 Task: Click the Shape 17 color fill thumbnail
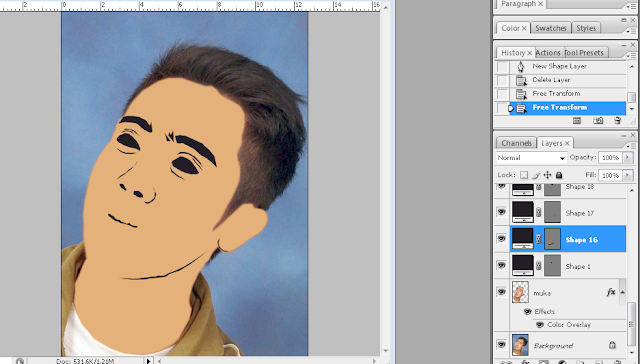(523, 212)
